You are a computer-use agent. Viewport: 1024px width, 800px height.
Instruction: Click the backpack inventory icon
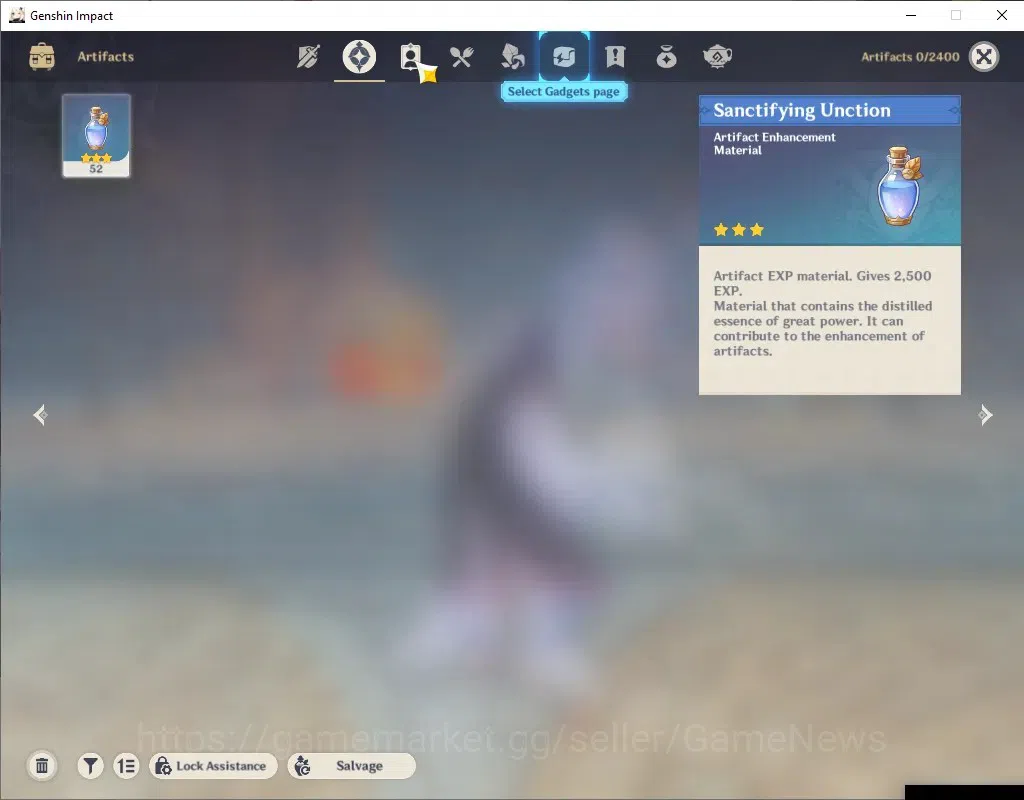point(42,57)
